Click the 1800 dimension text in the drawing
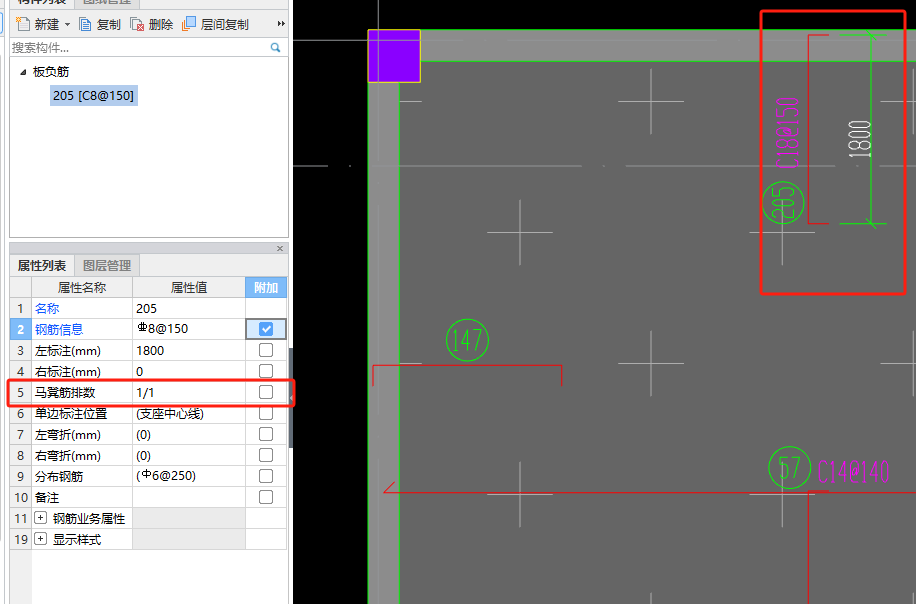Image resolution: width=916 pixels, height=604 pixels. pyautogui.click(x=859, y=139)
